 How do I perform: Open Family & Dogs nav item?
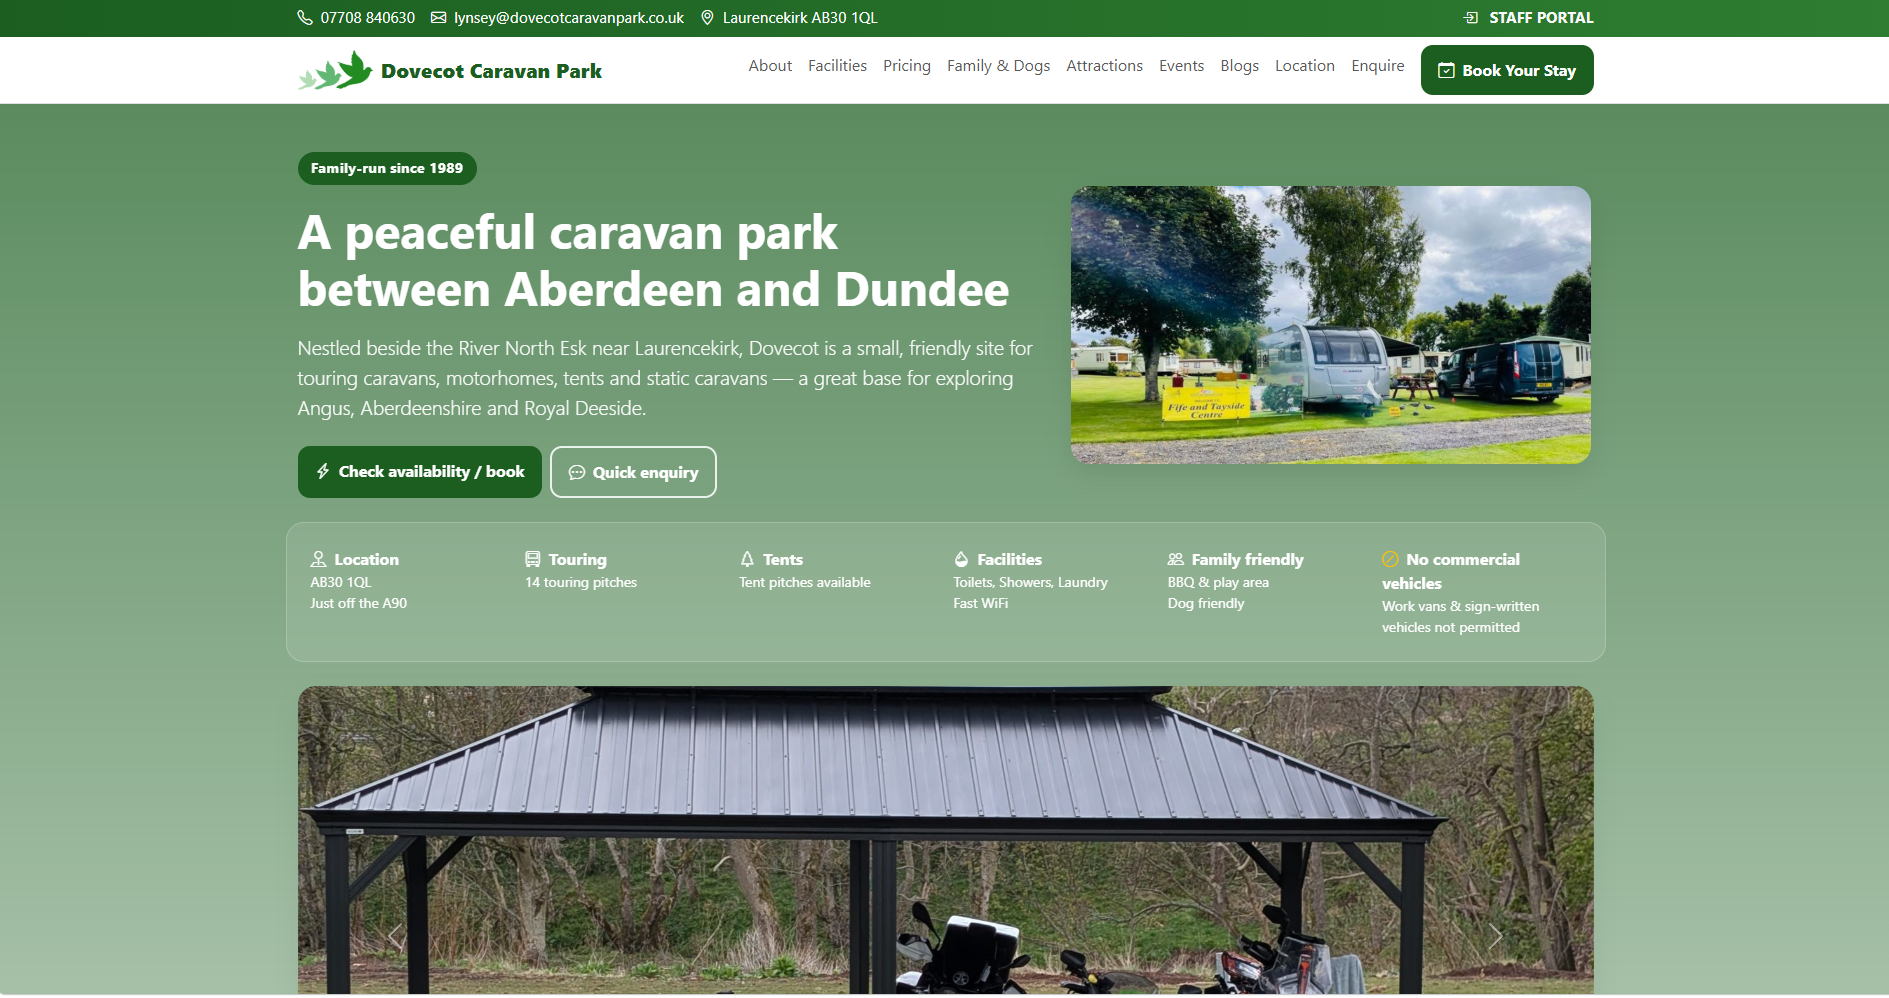click(x=998, y=66)
